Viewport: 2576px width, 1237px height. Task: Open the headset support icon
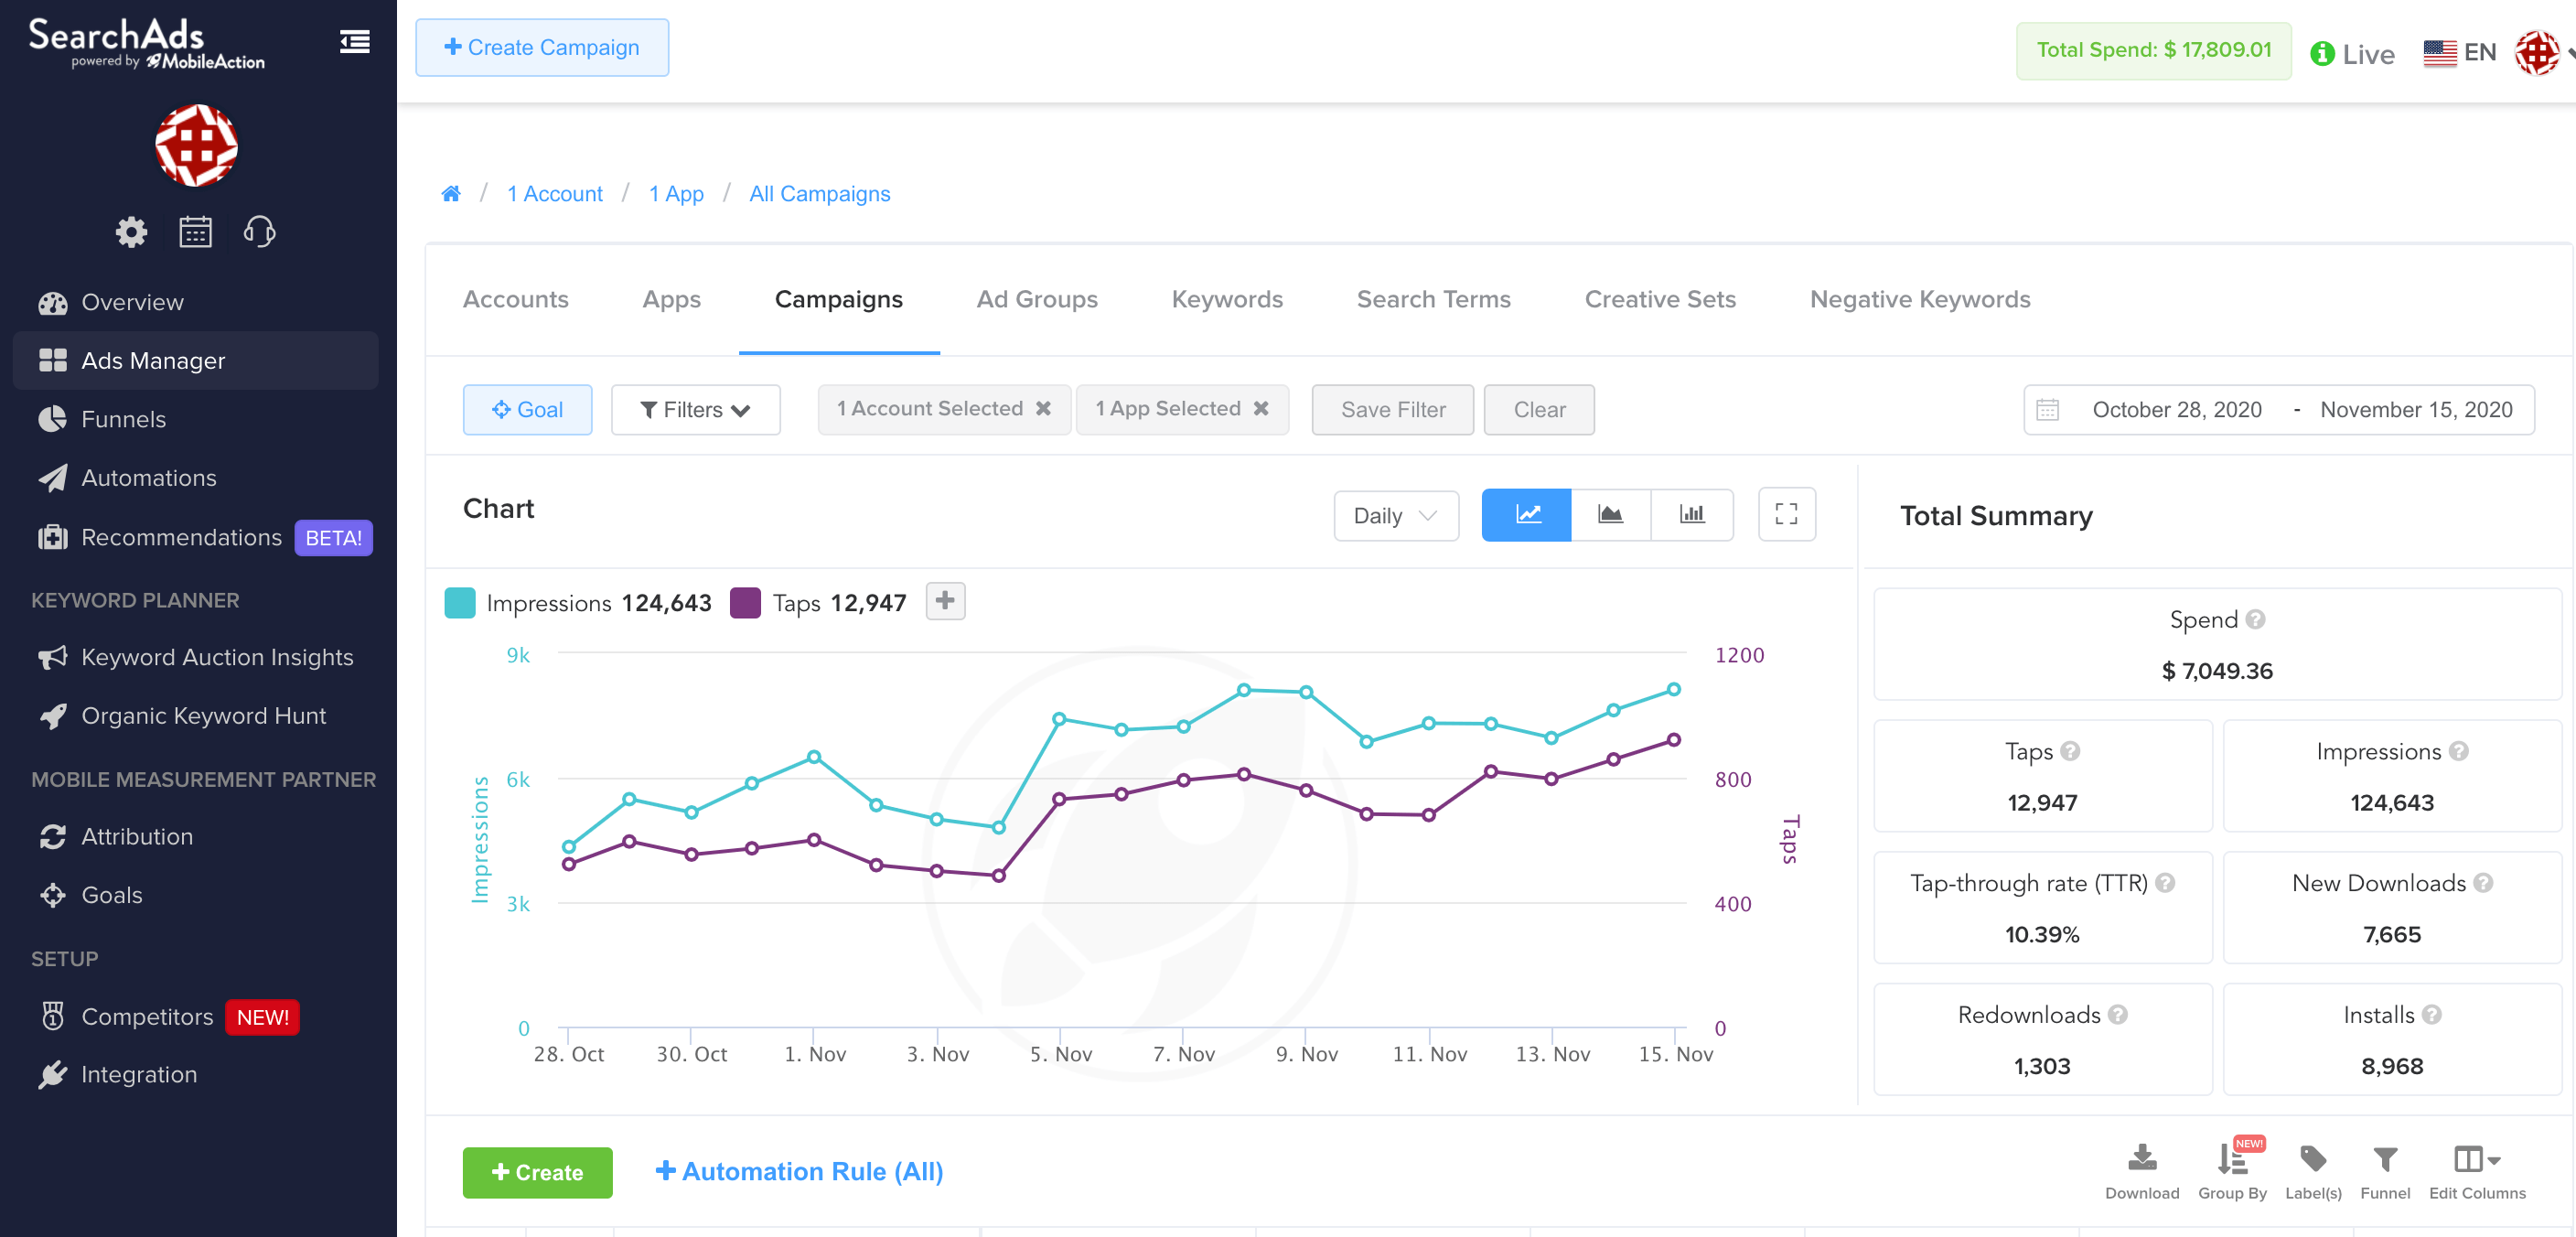point(259,232)
